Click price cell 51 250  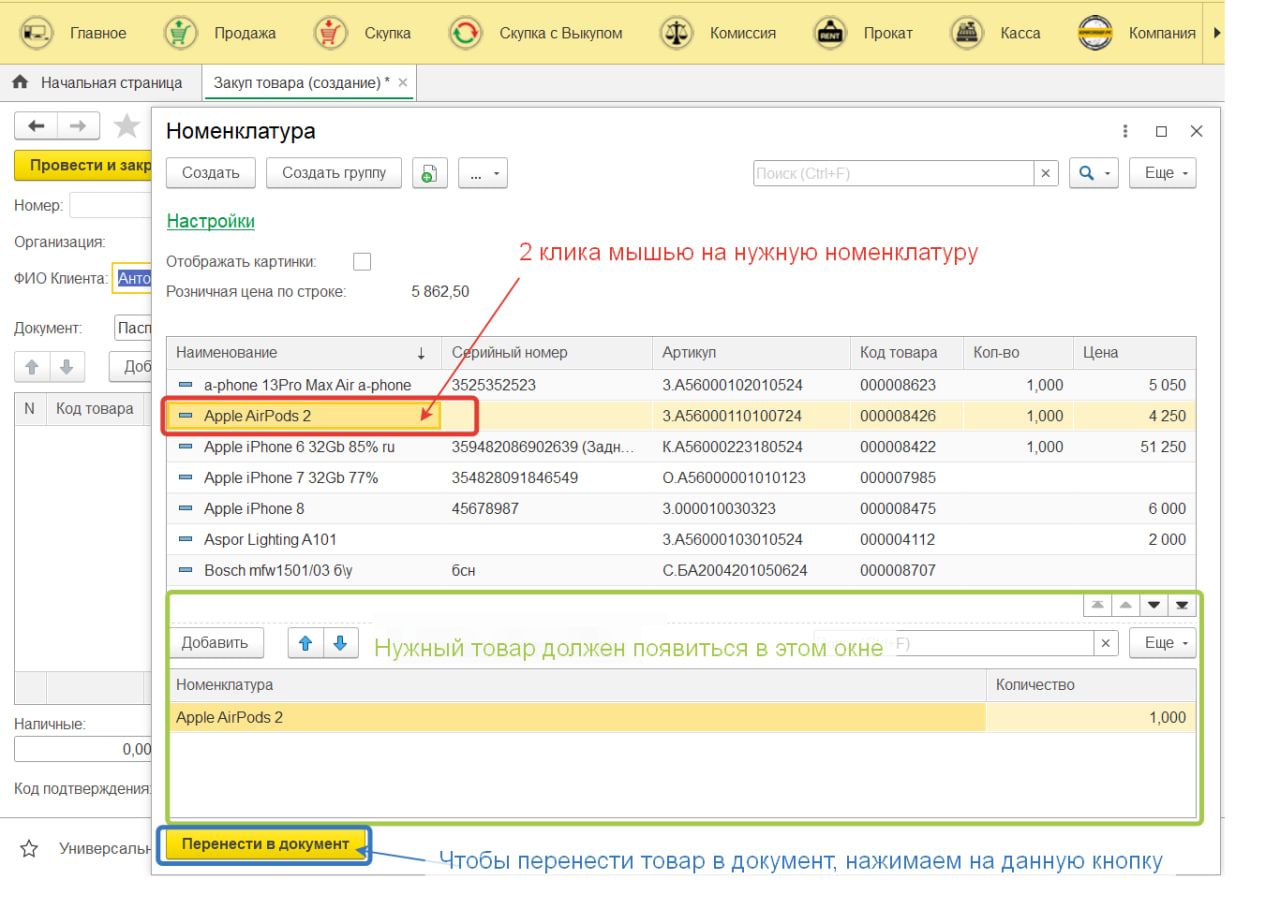[1135, 447]
